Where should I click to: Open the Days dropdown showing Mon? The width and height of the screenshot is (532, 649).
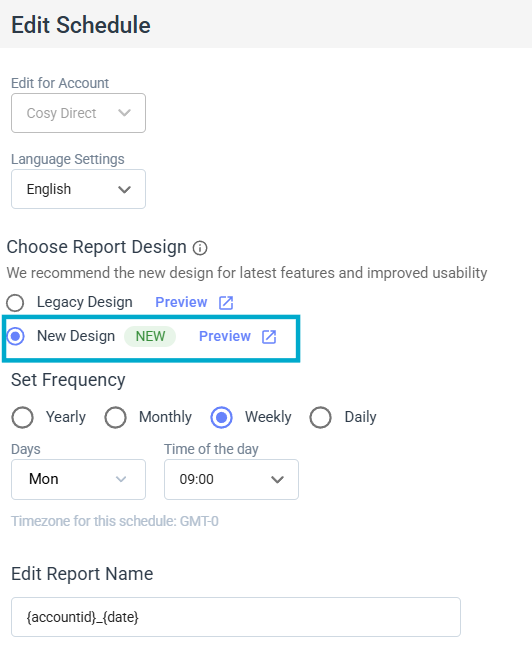point(78,479)
